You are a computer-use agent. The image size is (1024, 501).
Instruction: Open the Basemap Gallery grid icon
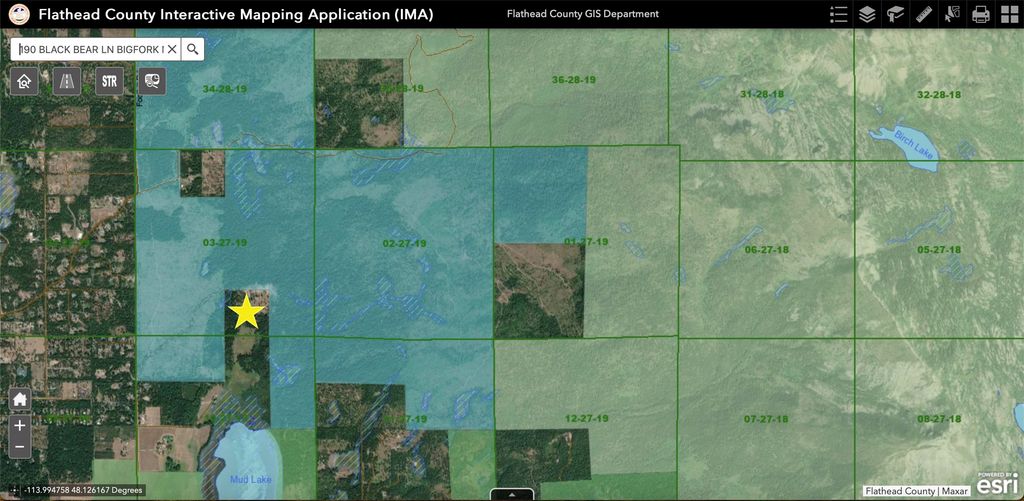[1009, 14]
